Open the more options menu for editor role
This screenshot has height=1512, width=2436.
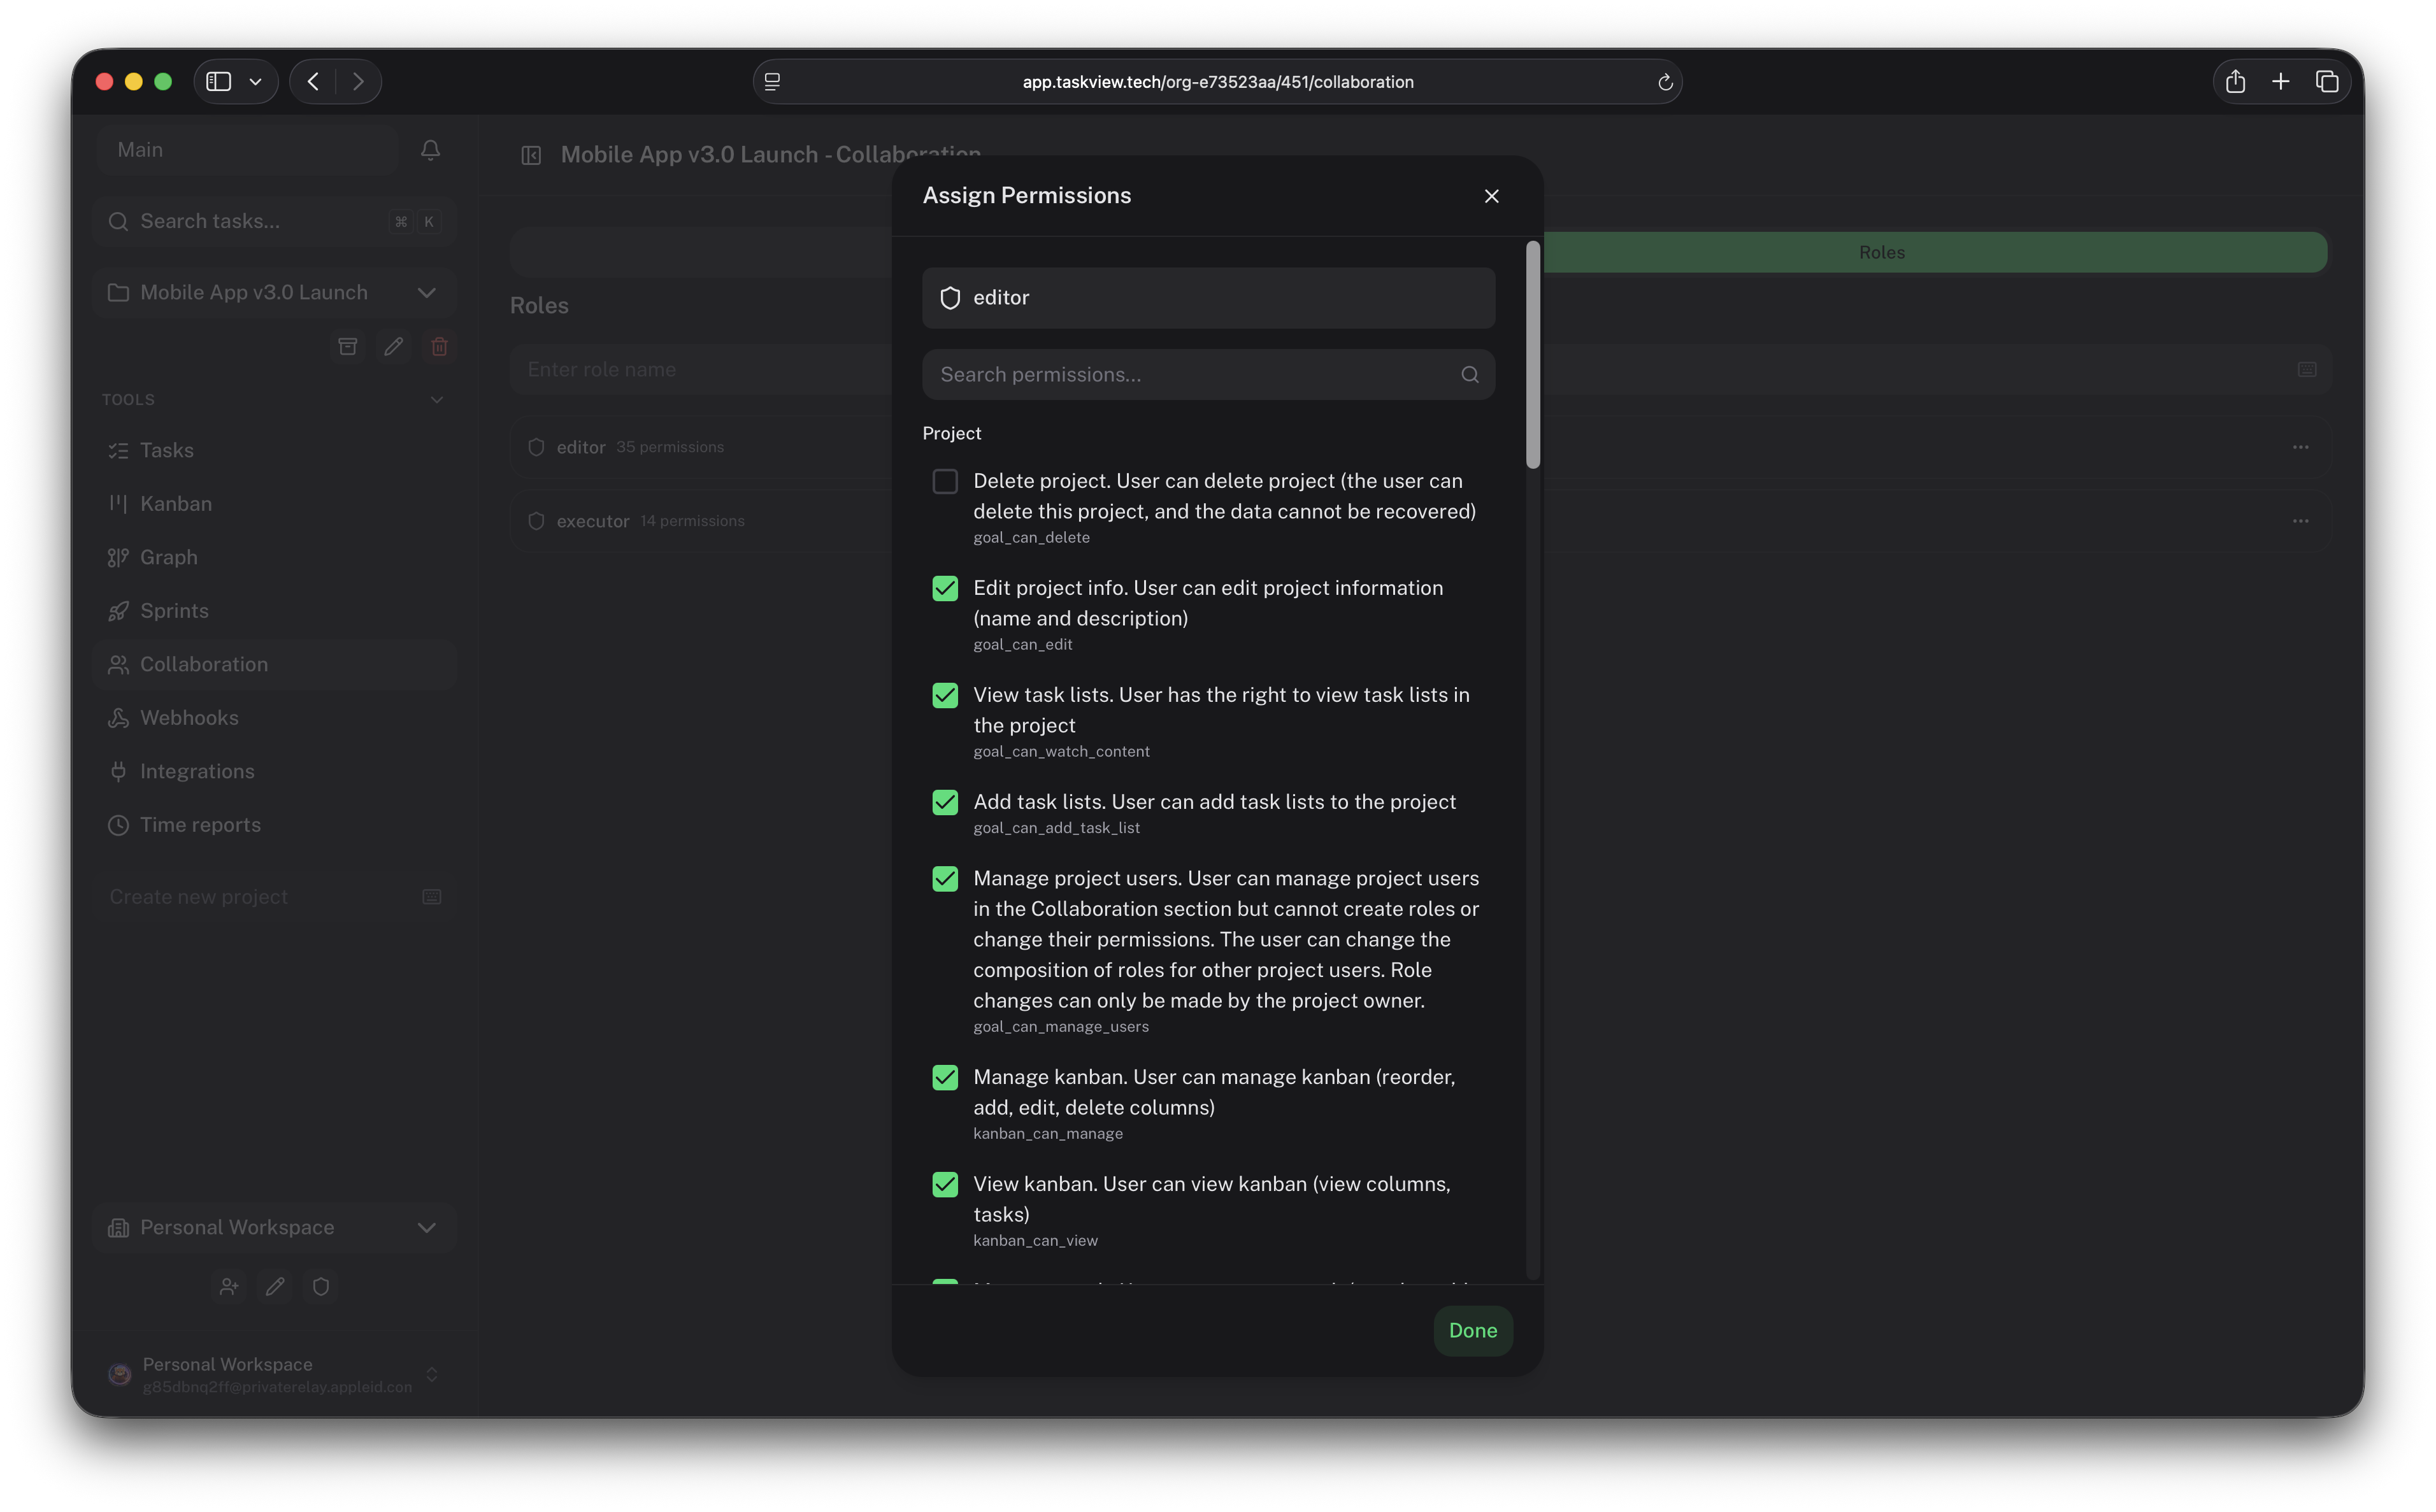2300,447
